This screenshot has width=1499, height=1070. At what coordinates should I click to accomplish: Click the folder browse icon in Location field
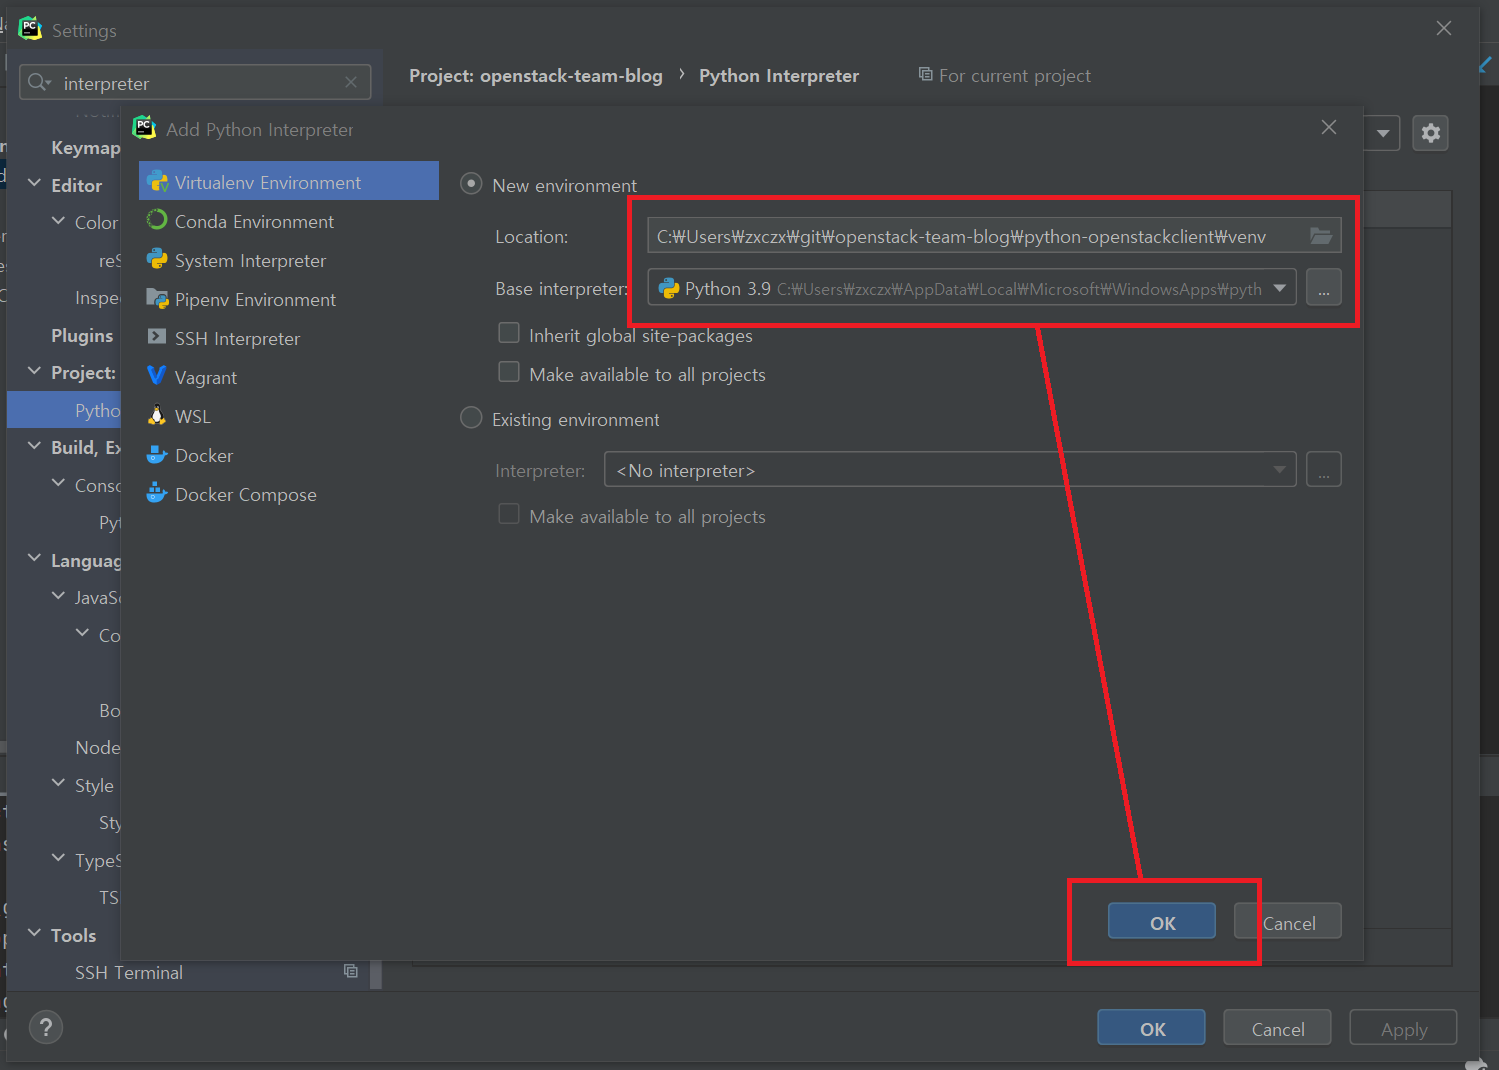[1321, 236]
